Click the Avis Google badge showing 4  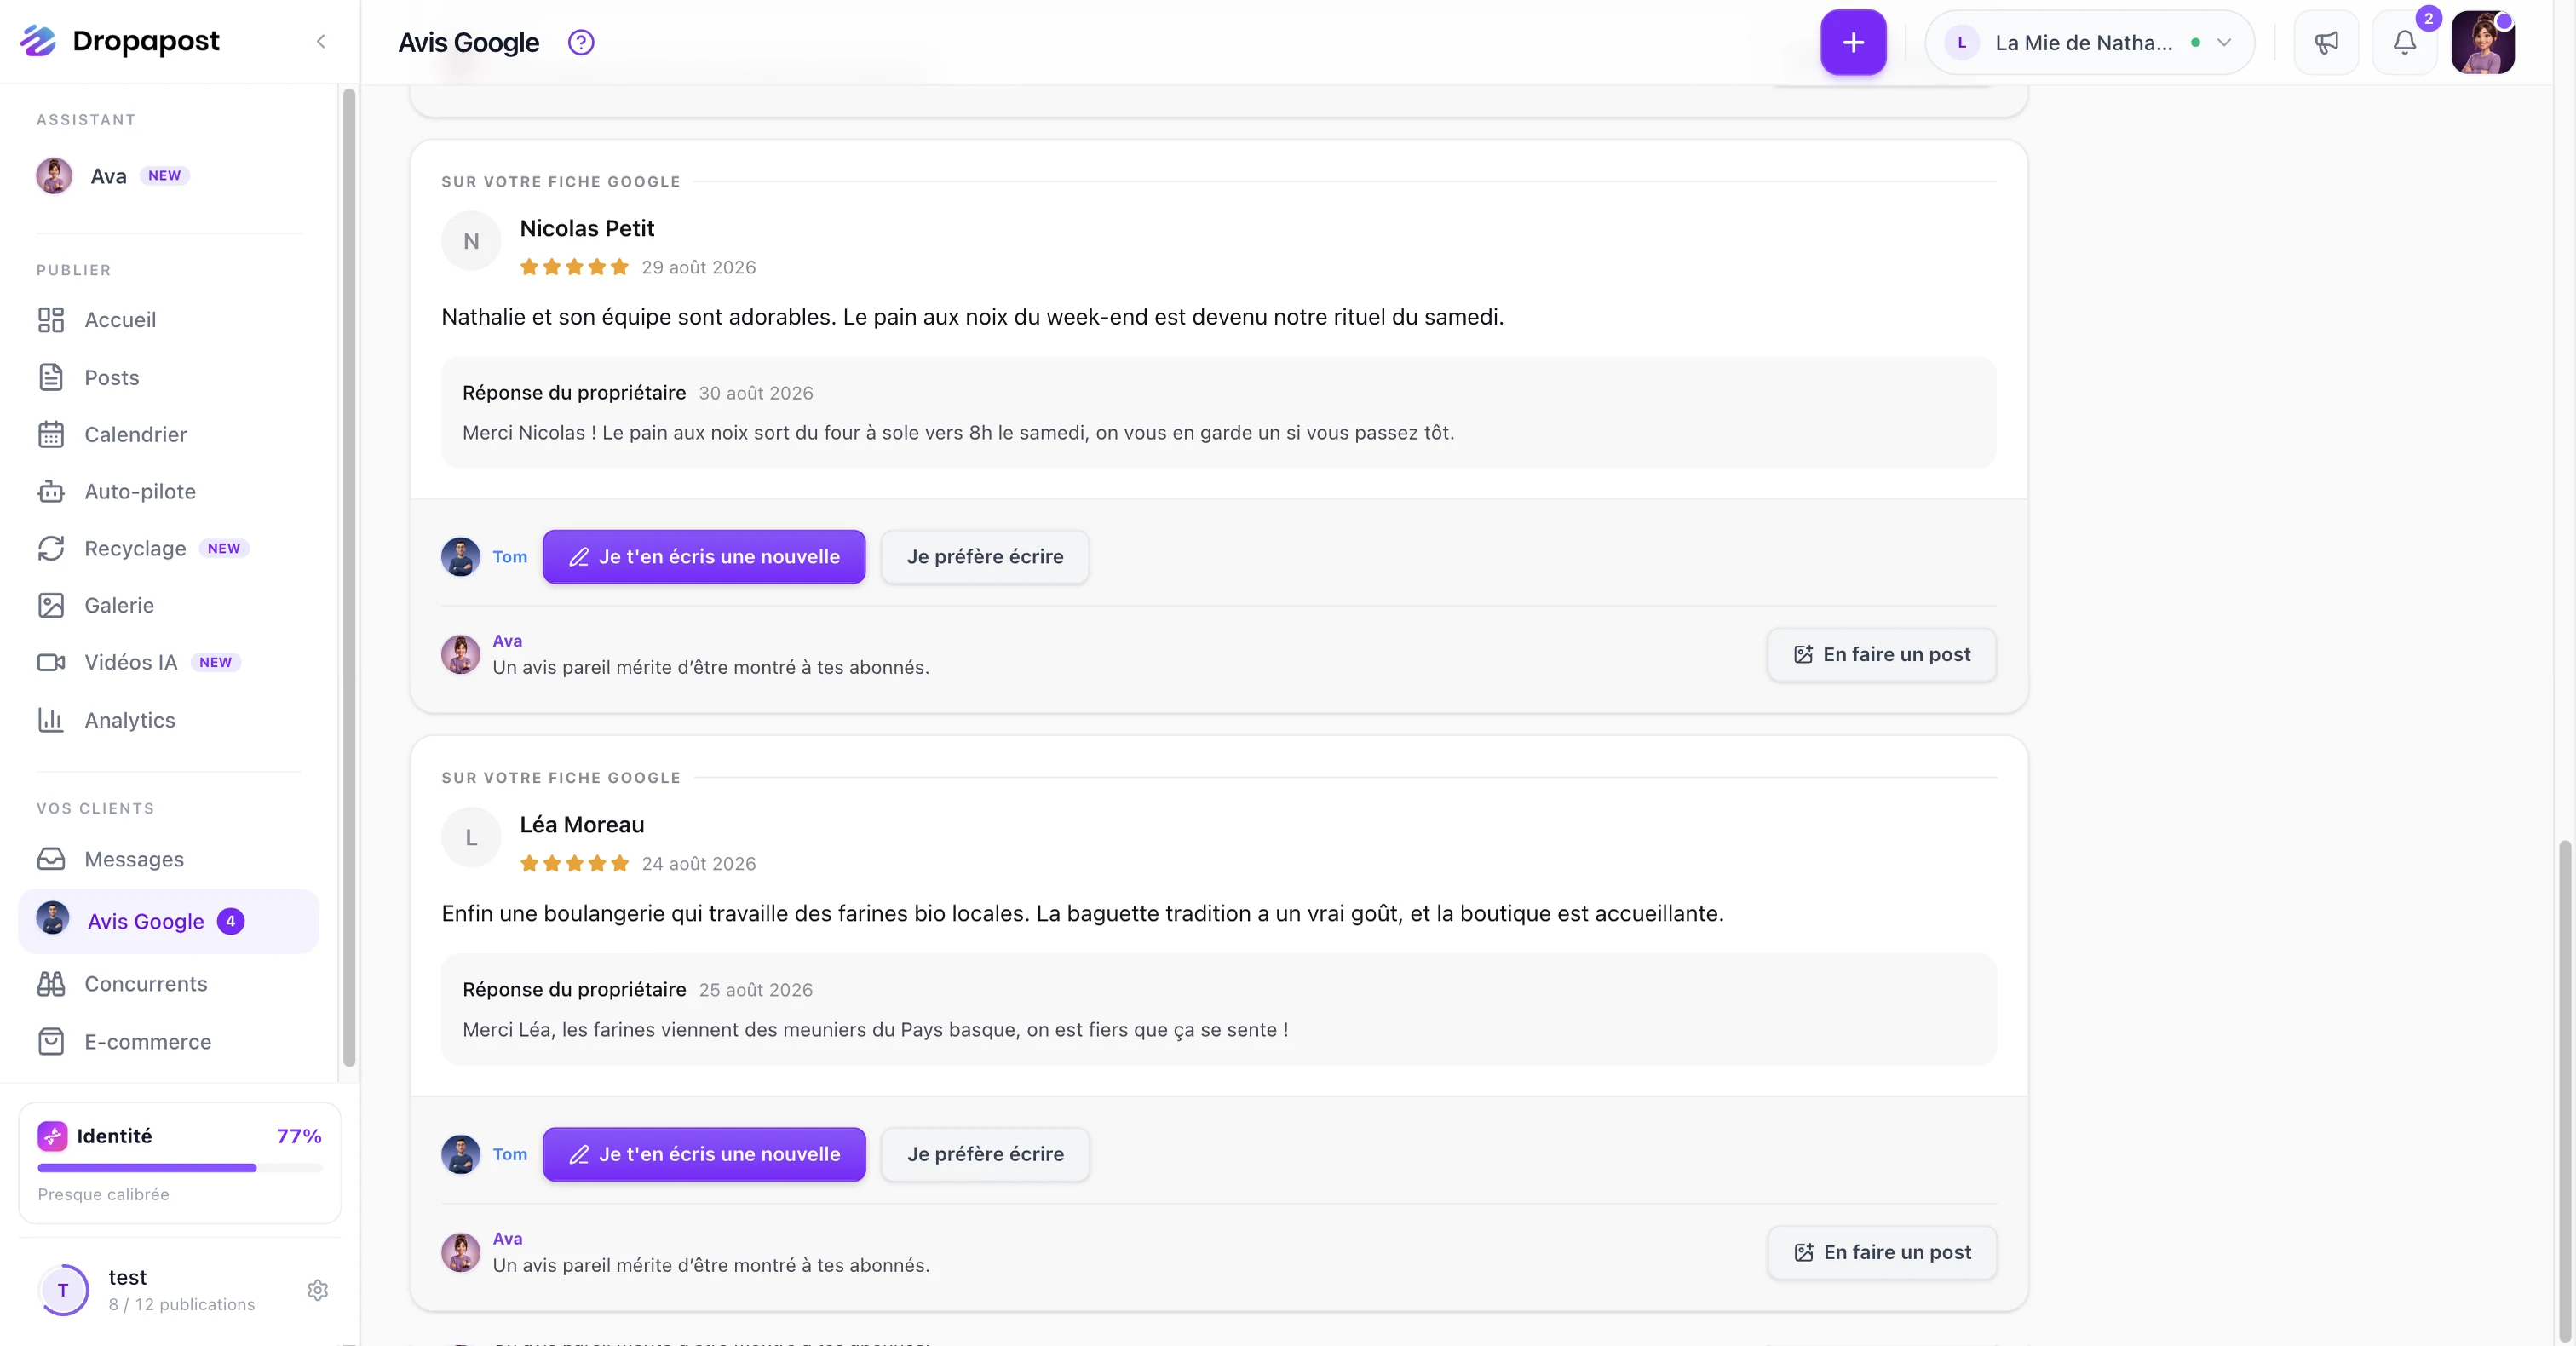pos(231,921)
